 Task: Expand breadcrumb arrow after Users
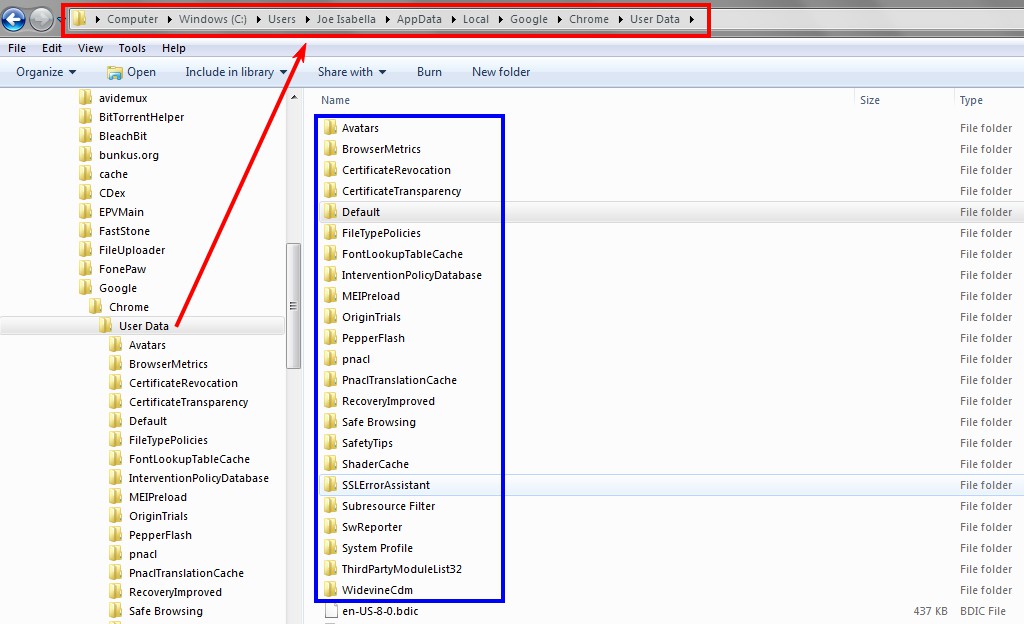click(307, 20)
